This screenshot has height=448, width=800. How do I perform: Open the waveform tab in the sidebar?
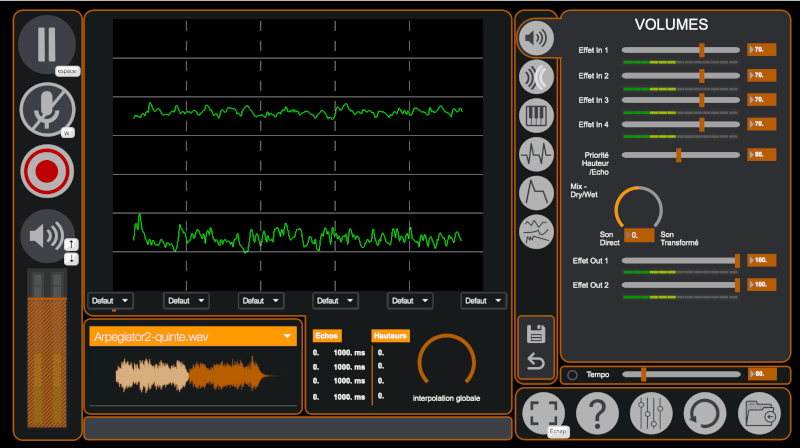click(x=537, y=154)
